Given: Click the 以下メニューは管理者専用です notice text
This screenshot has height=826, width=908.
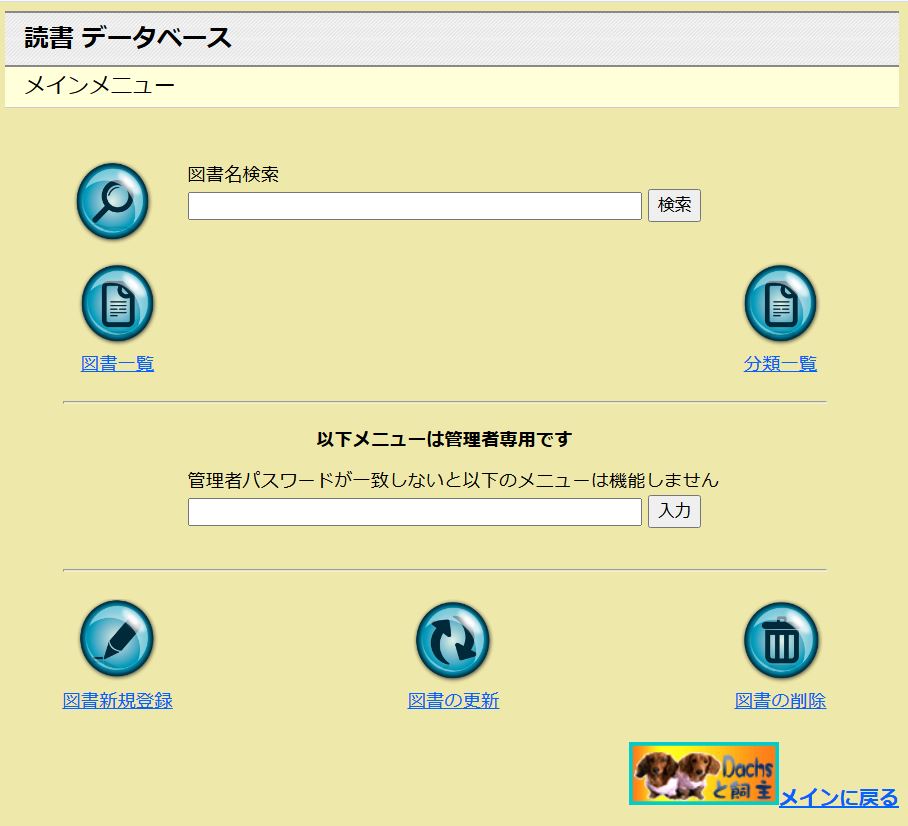Looking at the screenshot, I should 444,439.
